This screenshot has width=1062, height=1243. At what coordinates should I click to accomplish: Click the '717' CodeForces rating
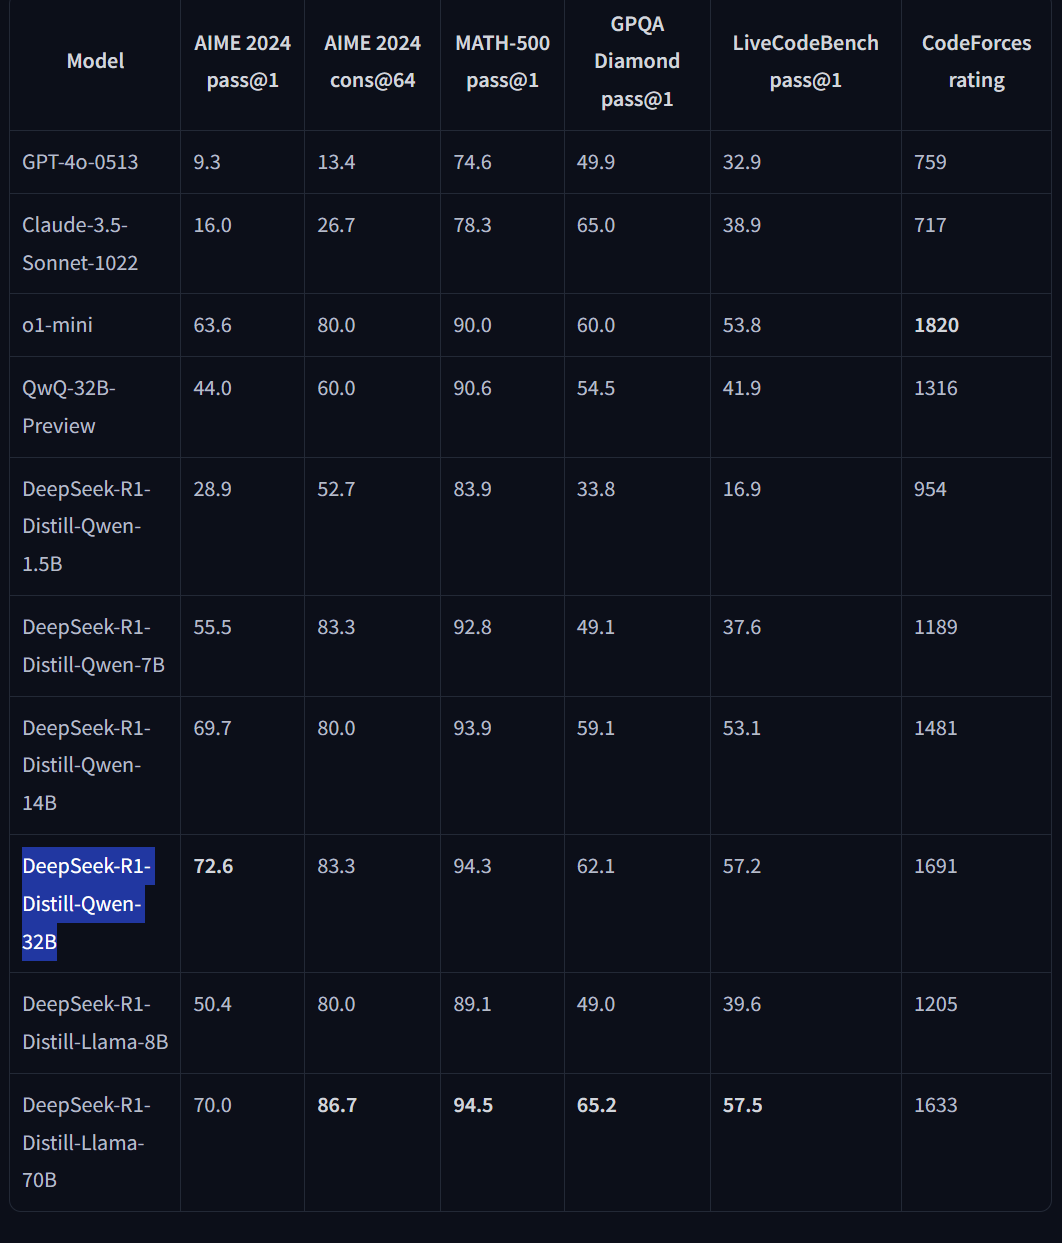pos(930,225)
